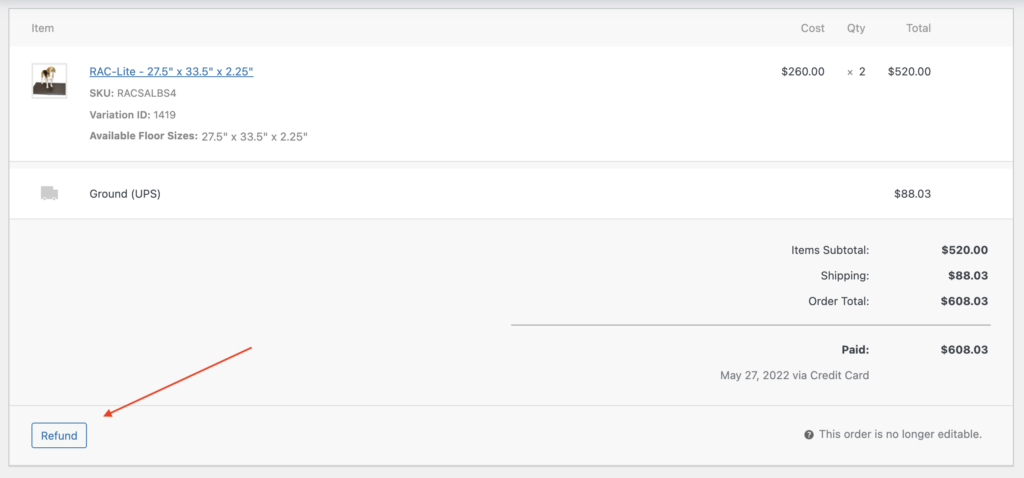The height and width of the screenshot is (478, 1024).
Task: Click the Order Total $608.03 amount
Action: tap(964, 302)
